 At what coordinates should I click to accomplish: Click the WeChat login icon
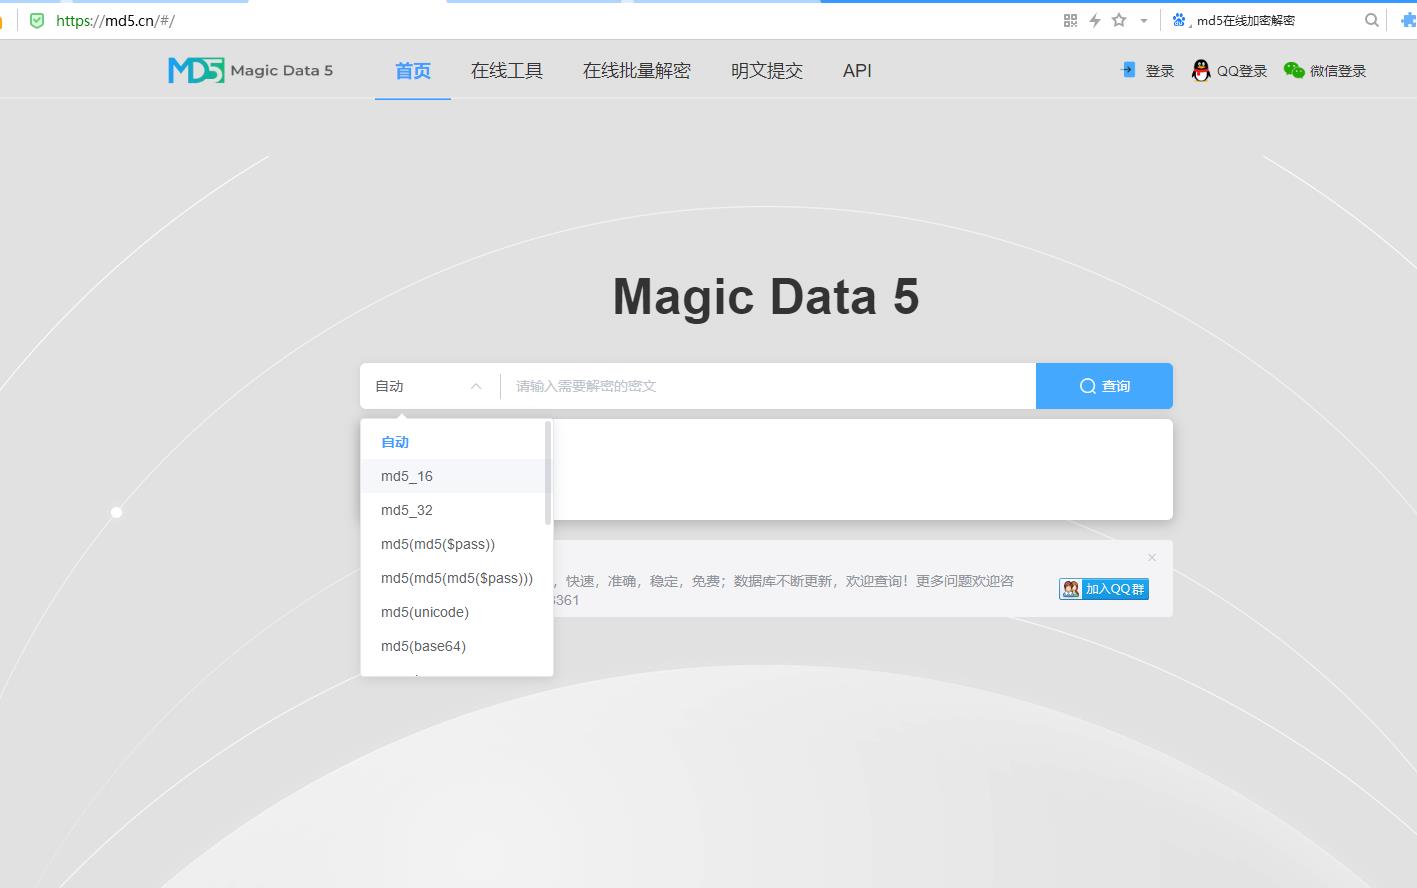[1294, 70]
